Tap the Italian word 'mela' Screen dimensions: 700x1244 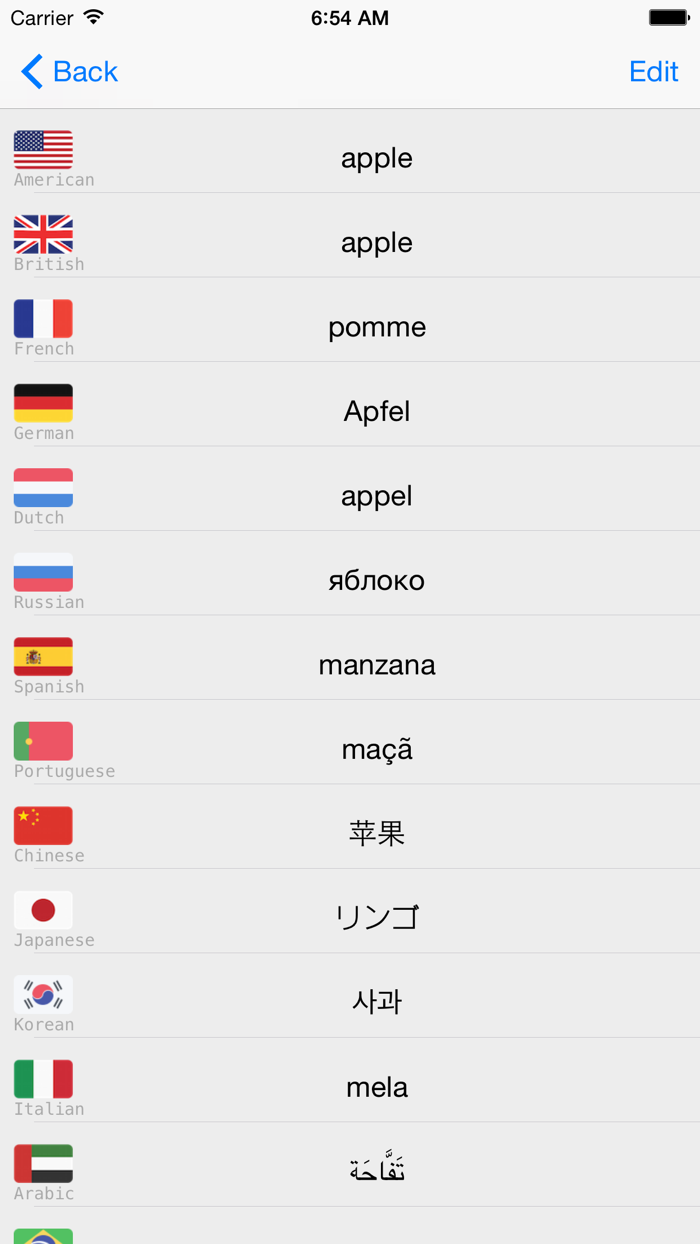(377, 1087)
